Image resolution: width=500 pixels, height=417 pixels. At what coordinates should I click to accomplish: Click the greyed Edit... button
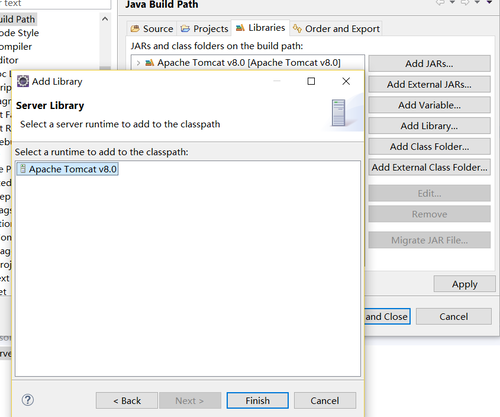click(429, 193)
